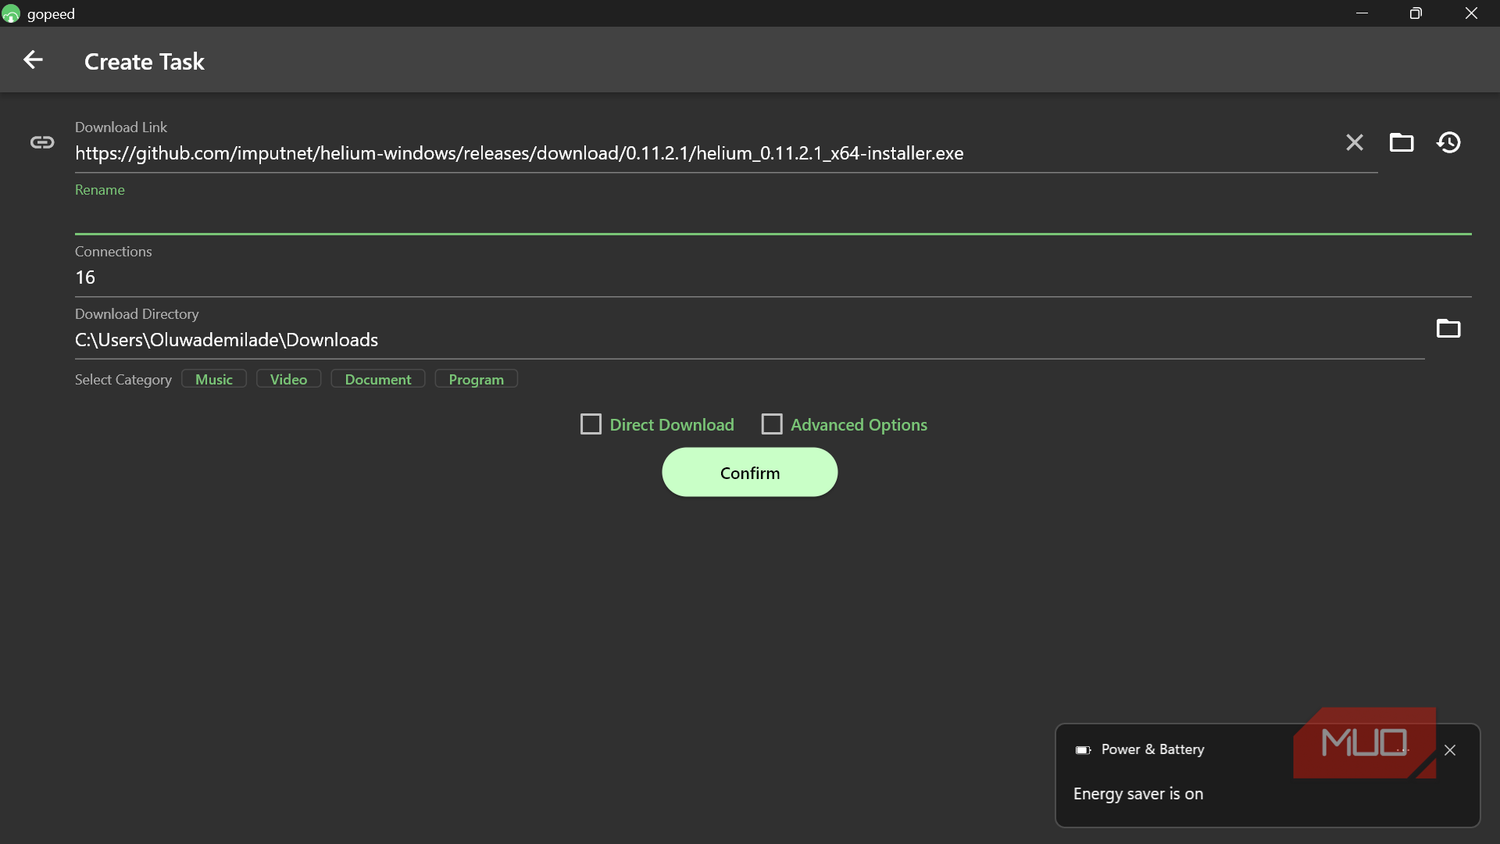
Task: Click the link chain icon
Action: (x=42, y=142)
